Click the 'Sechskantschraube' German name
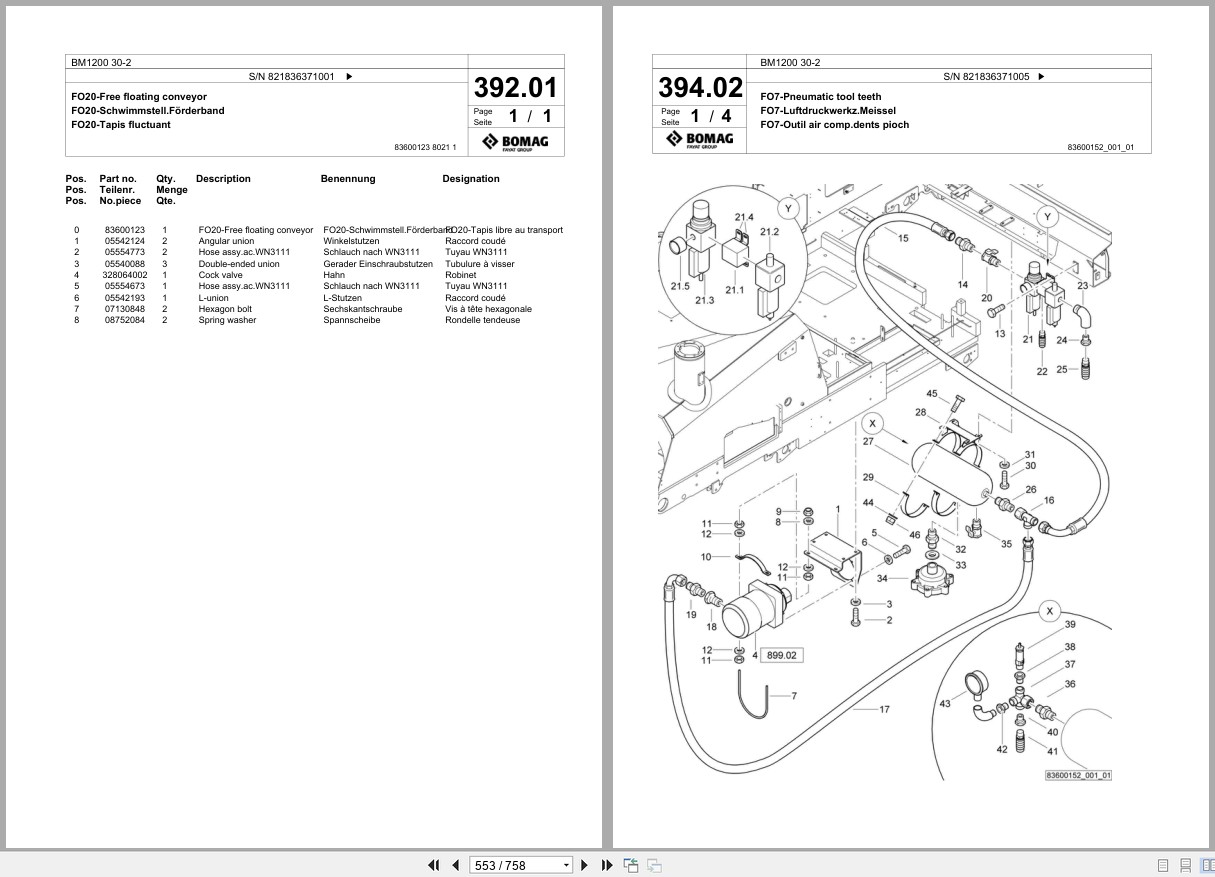Viewport: 1215px width, 877px height. [362, 309]
